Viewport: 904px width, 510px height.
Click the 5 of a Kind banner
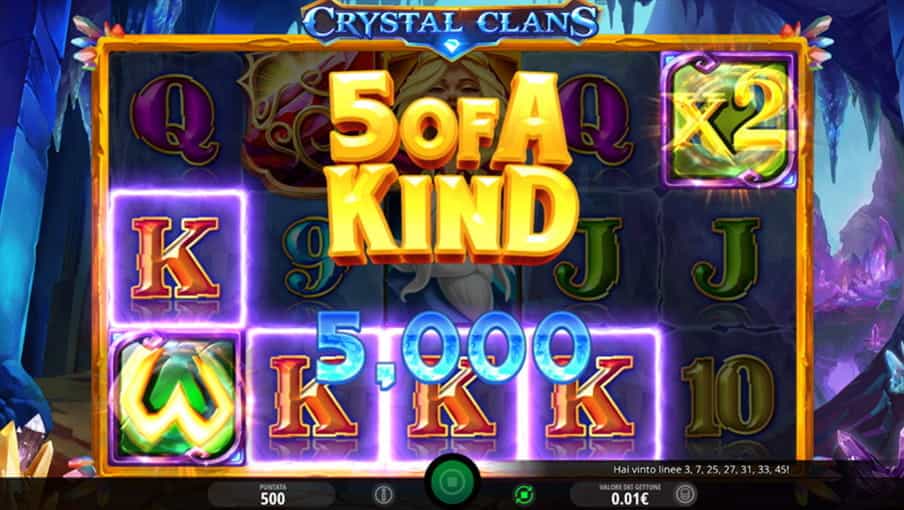(x=453, y=167)
